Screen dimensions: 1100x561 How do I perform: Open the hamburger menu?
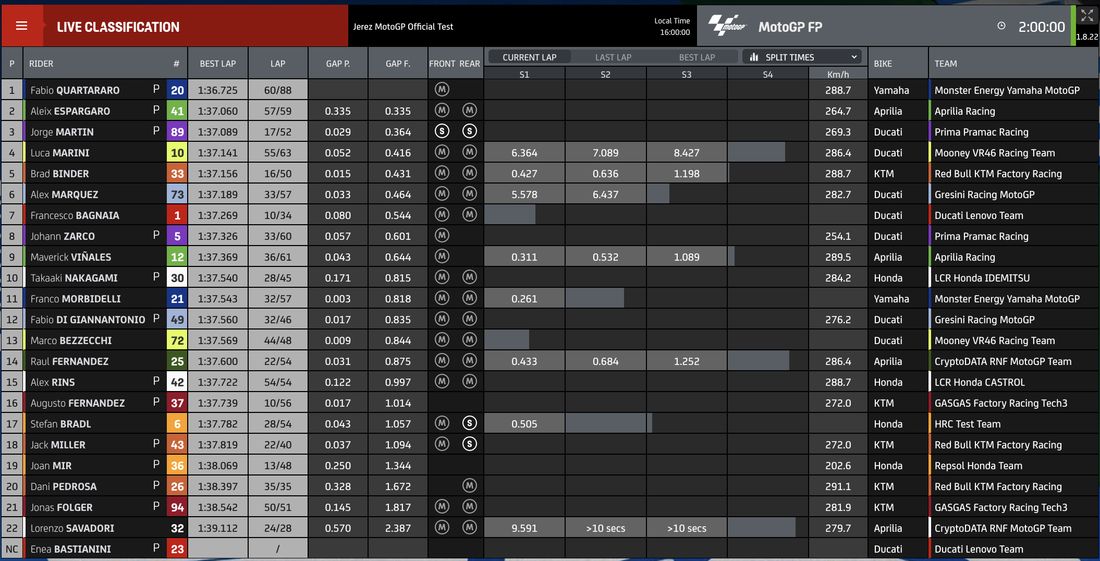21,26
